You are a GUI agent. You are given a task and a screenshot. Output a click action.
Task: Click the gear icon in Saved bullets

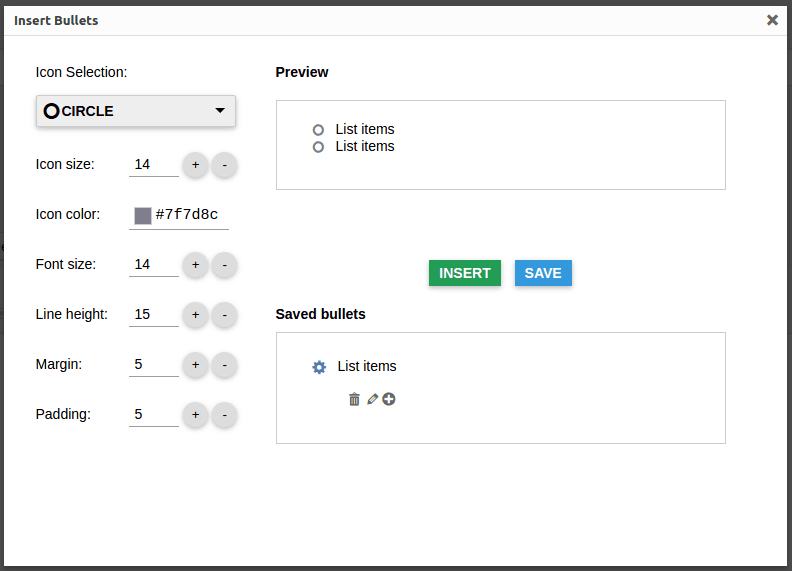pos(319,367)
